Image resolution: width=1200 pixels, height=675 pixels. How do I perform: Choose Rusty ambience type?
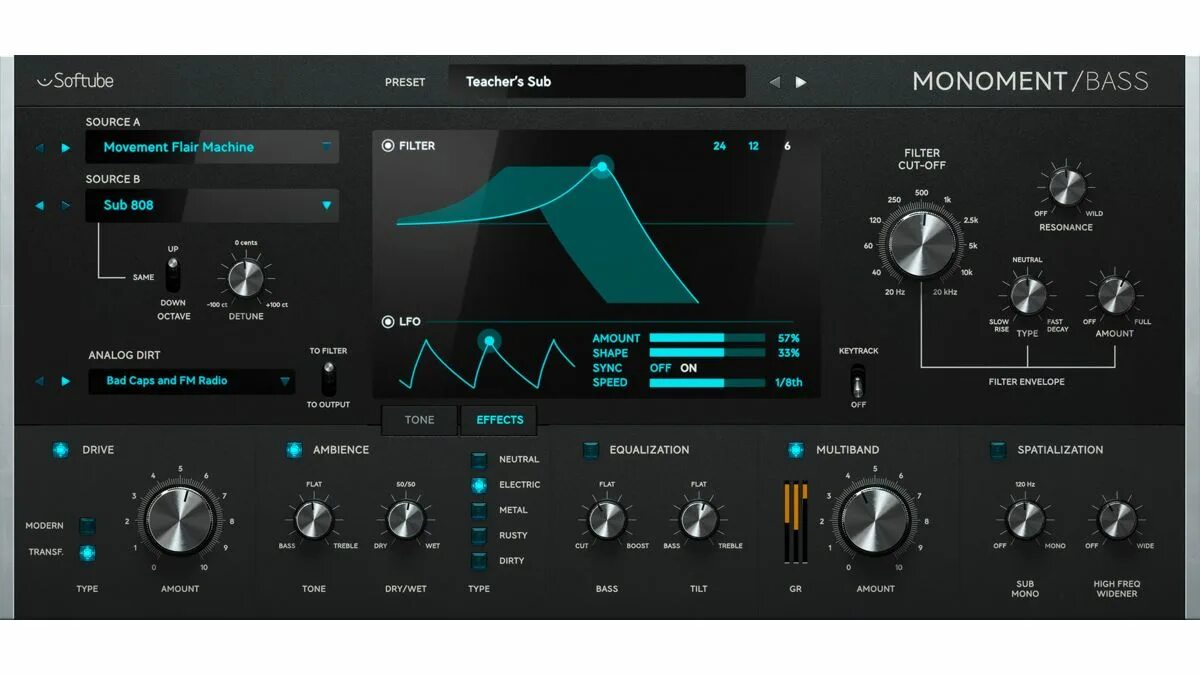pos(479,535)
